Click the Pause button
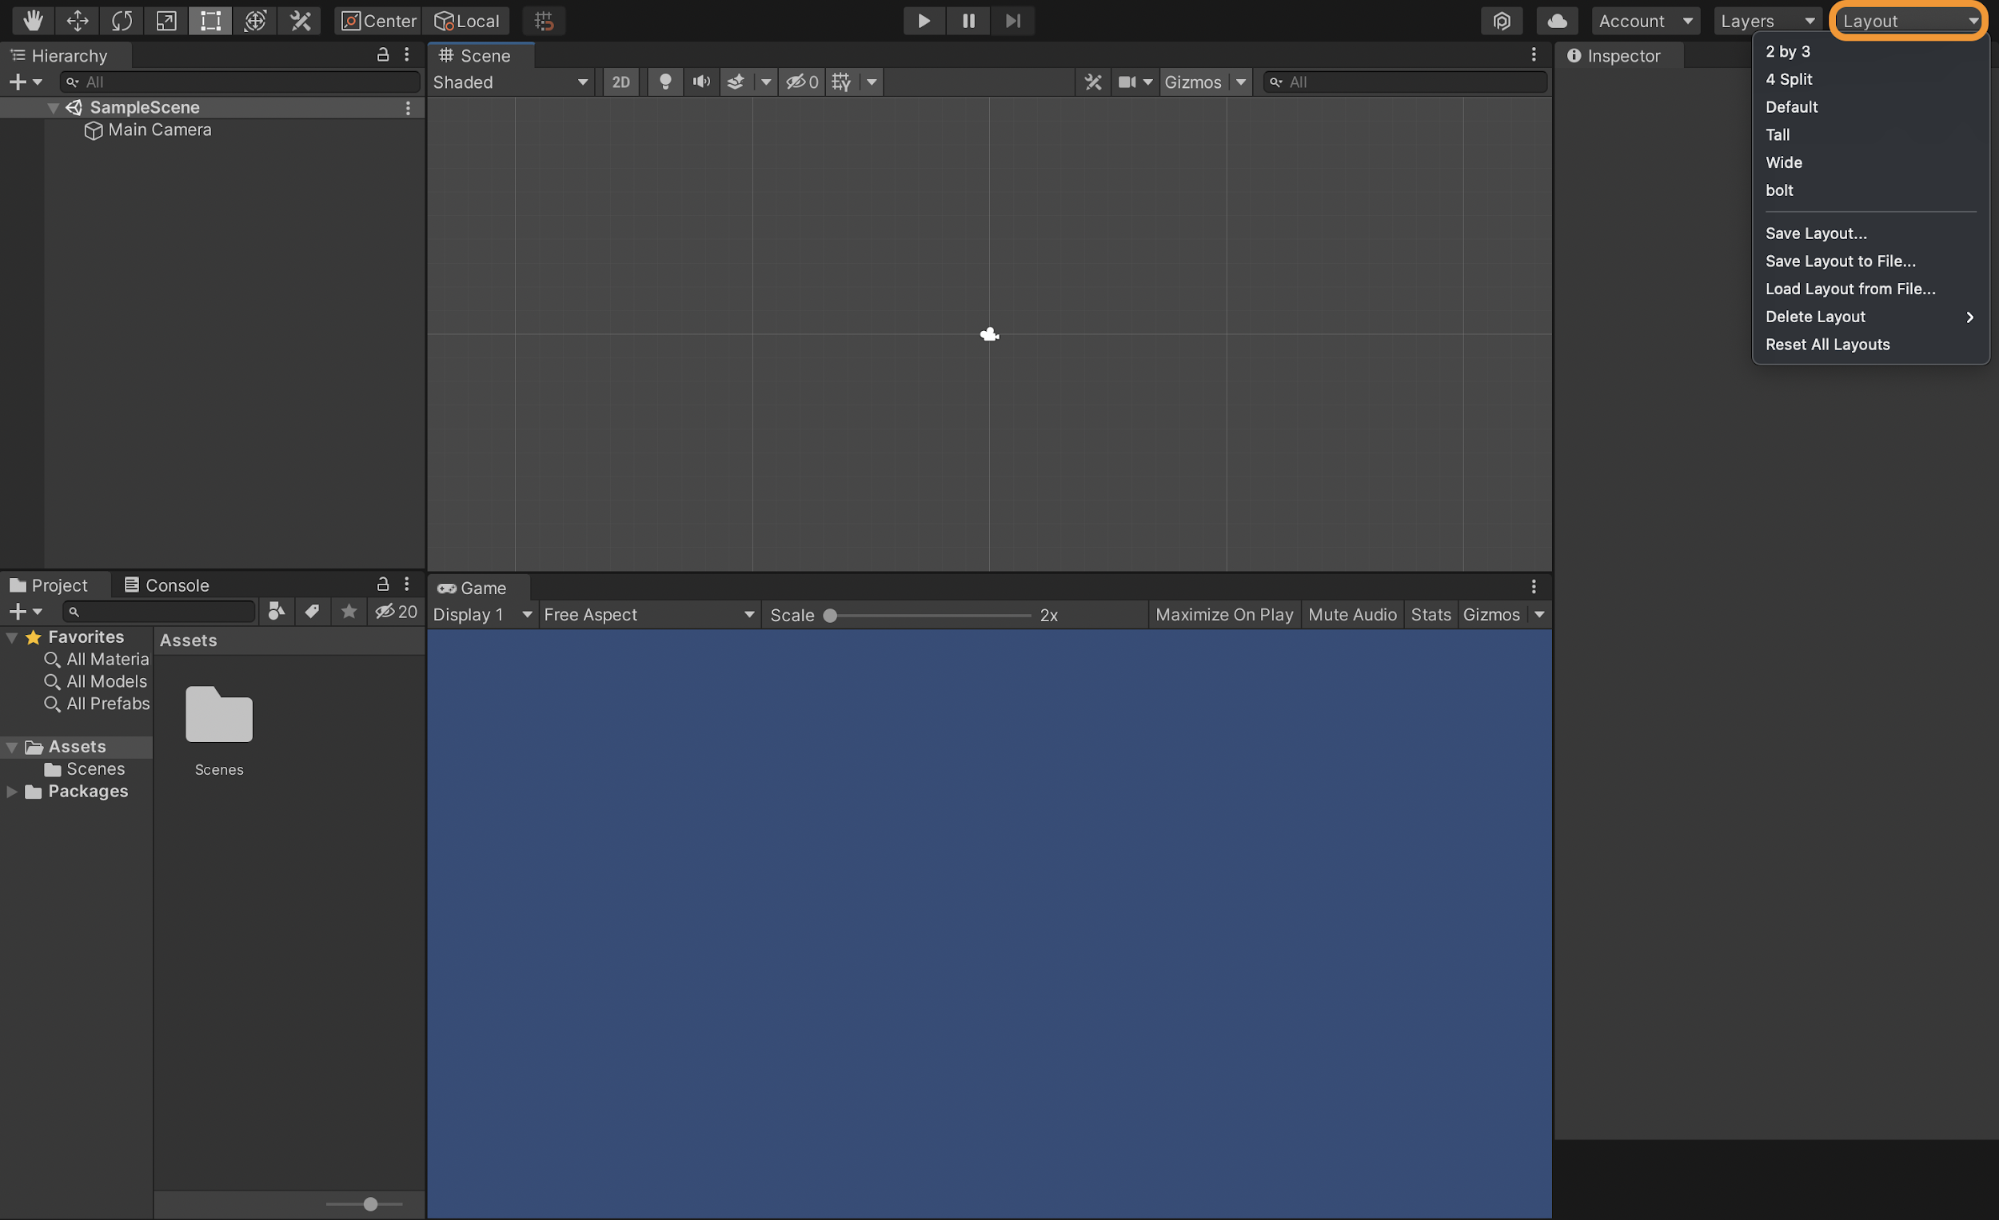The width and height of the screenshot is (1999, 1221). (x=968, y=20)
